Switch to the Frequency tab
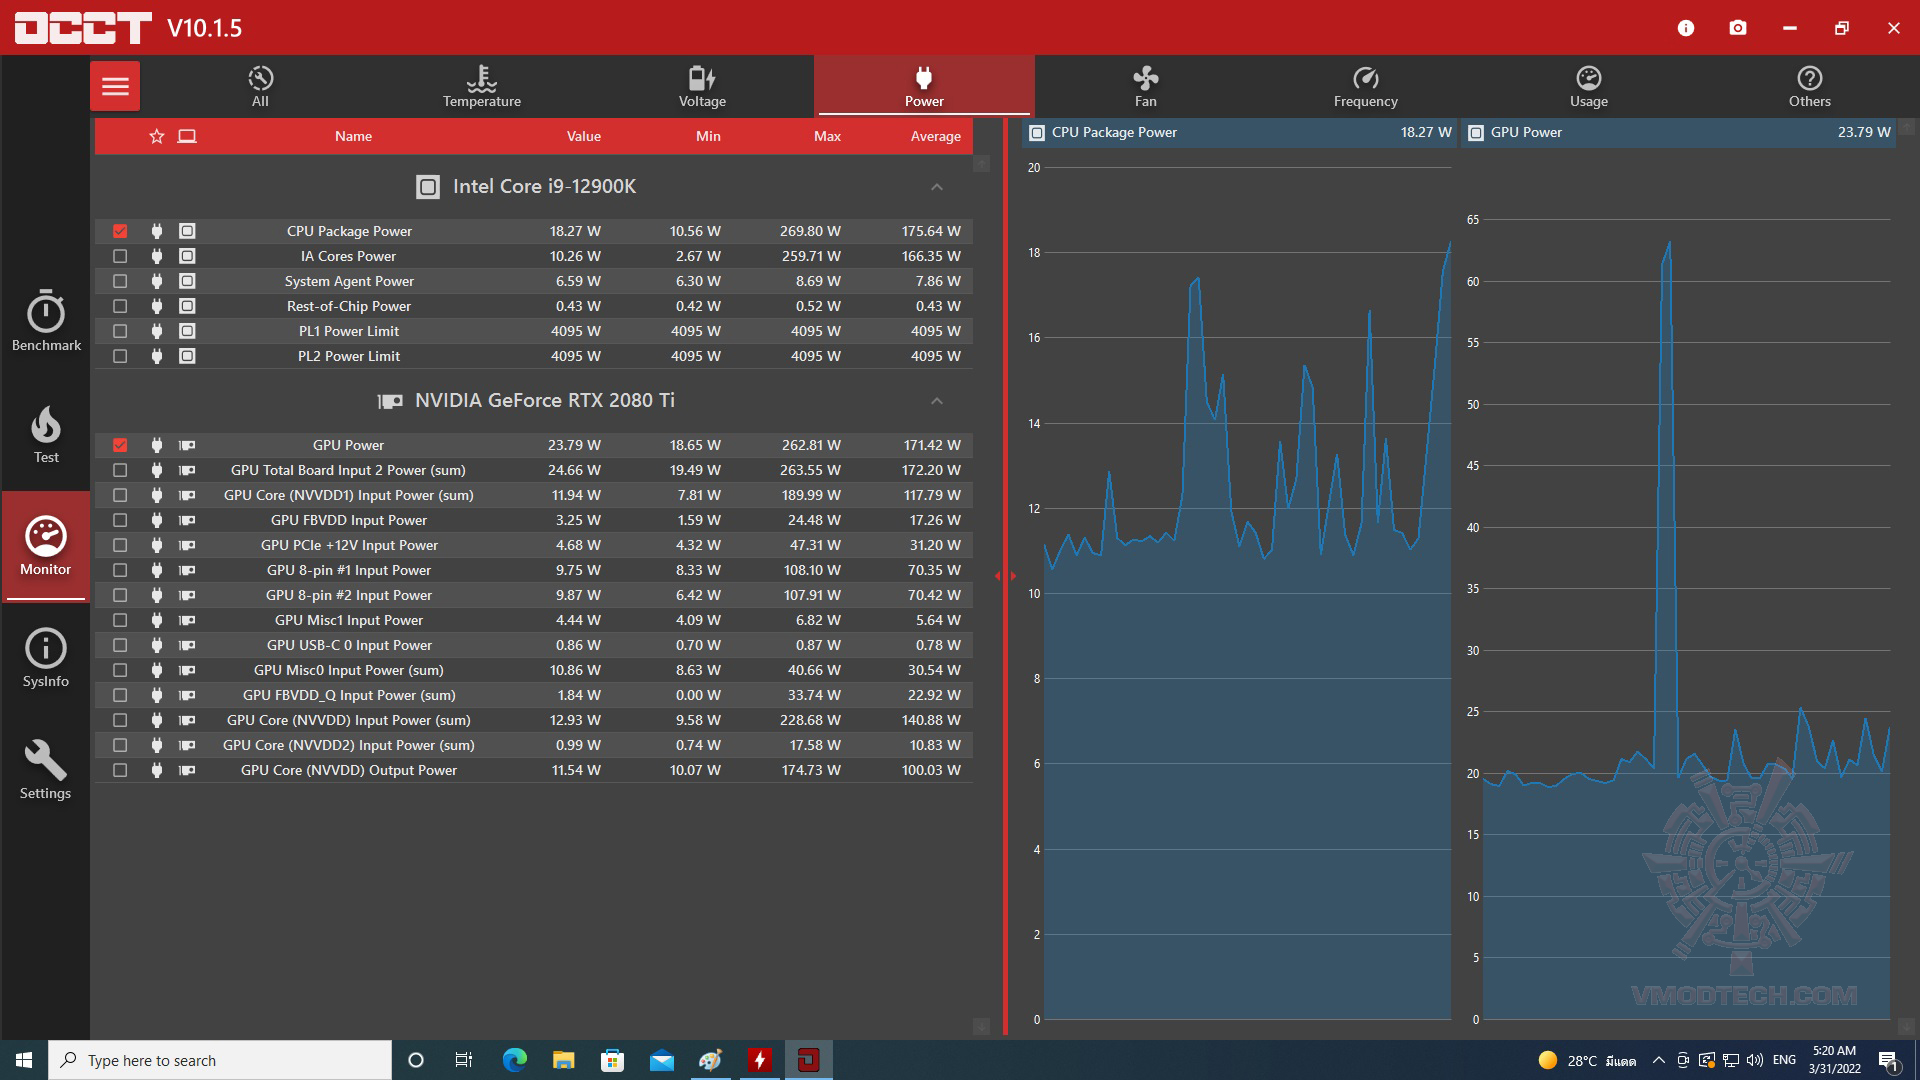1920x1080 pixels. (x=1365, y=86)
